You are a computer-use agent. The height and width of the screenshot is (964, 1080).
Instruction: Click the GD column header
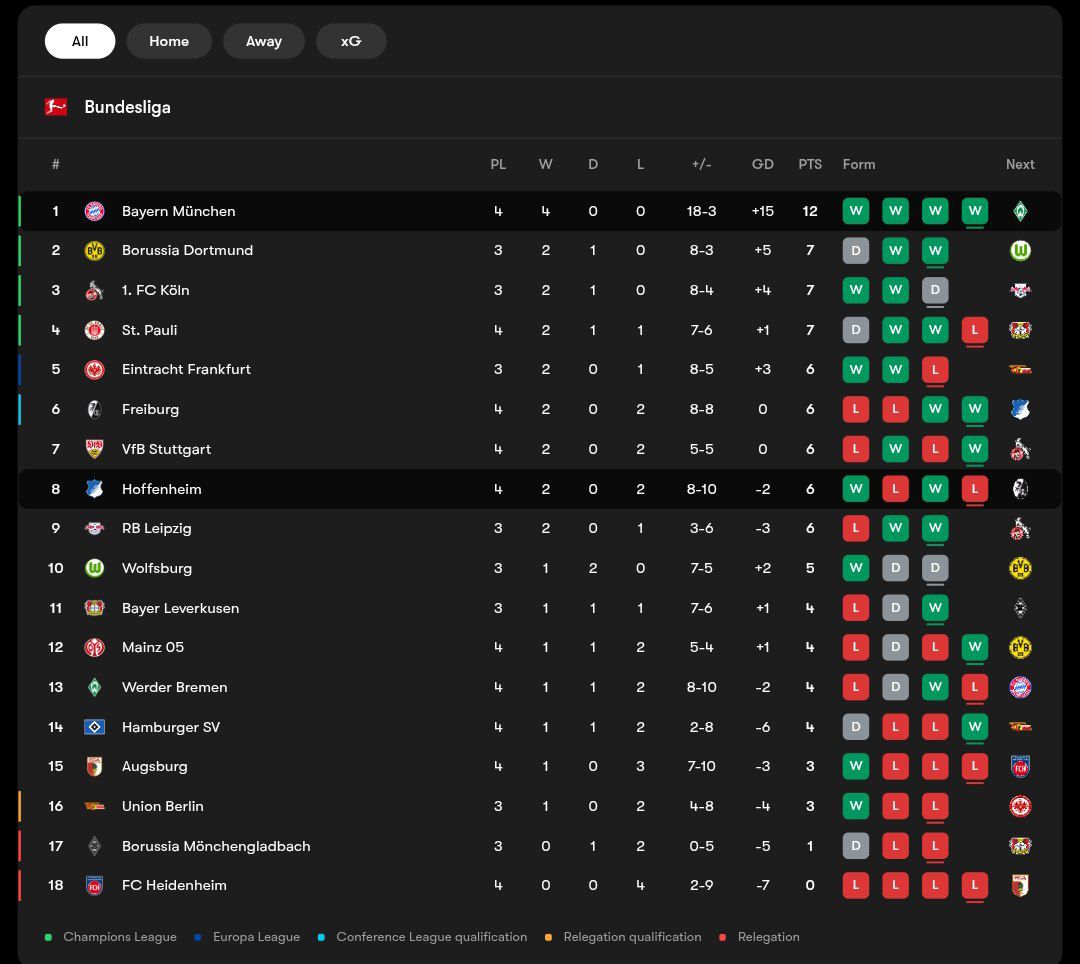(x=763, y=164)
